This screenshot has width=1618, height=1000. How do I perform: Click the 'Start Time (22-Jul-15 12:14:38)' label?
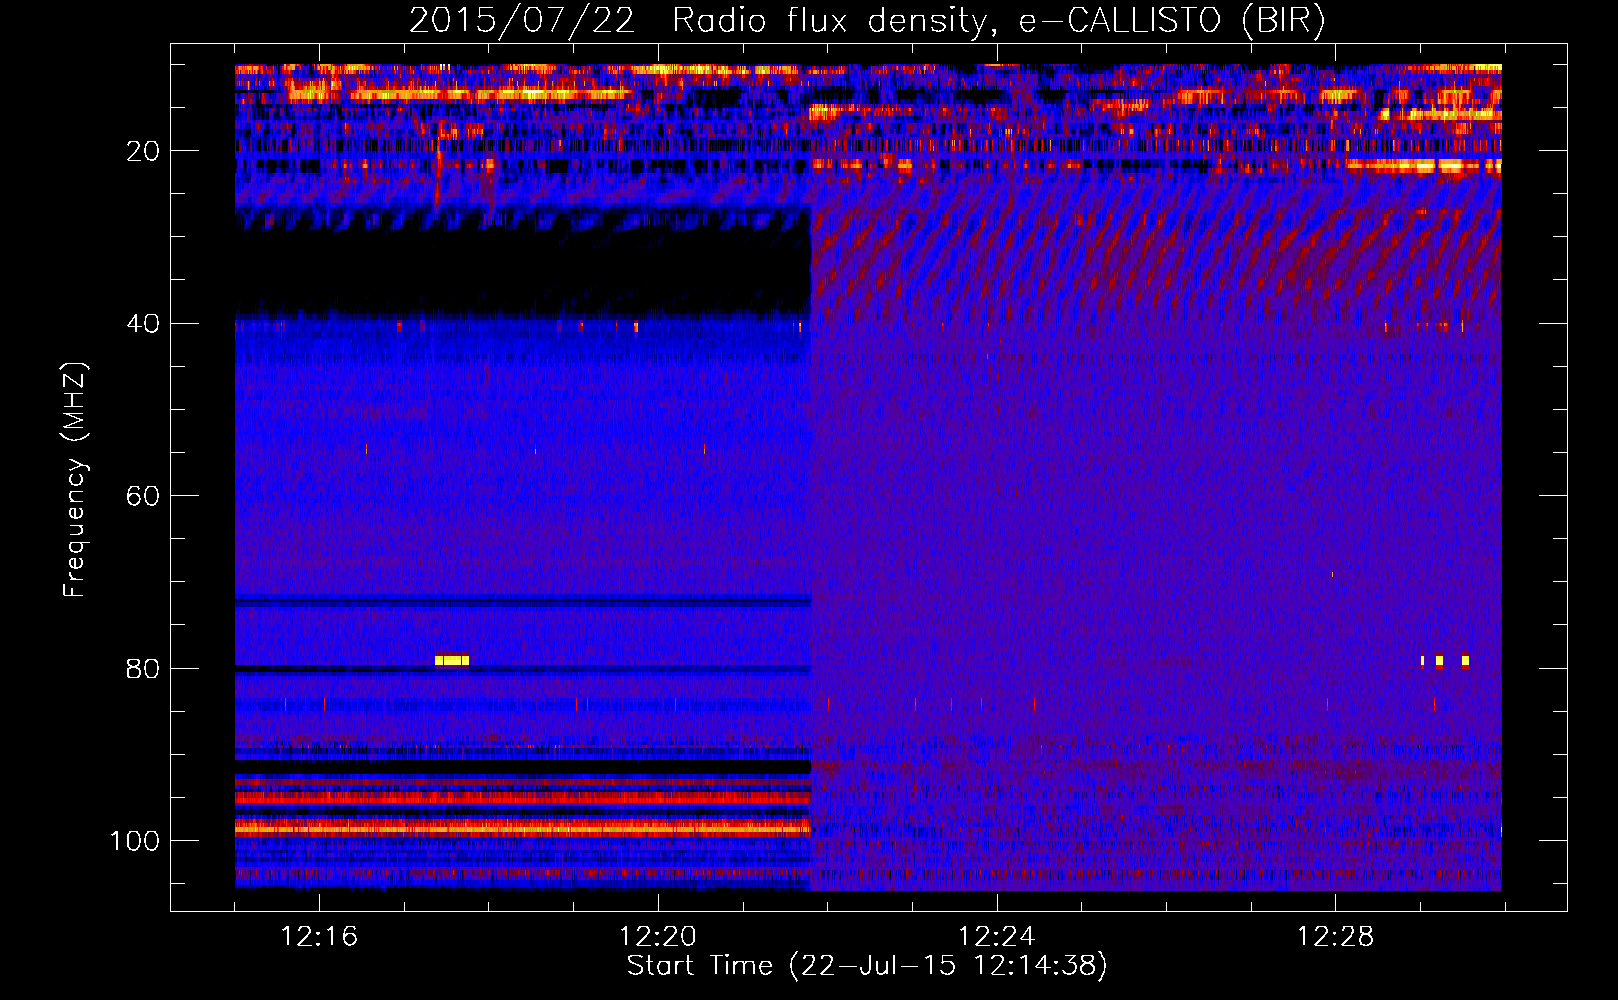867,966
